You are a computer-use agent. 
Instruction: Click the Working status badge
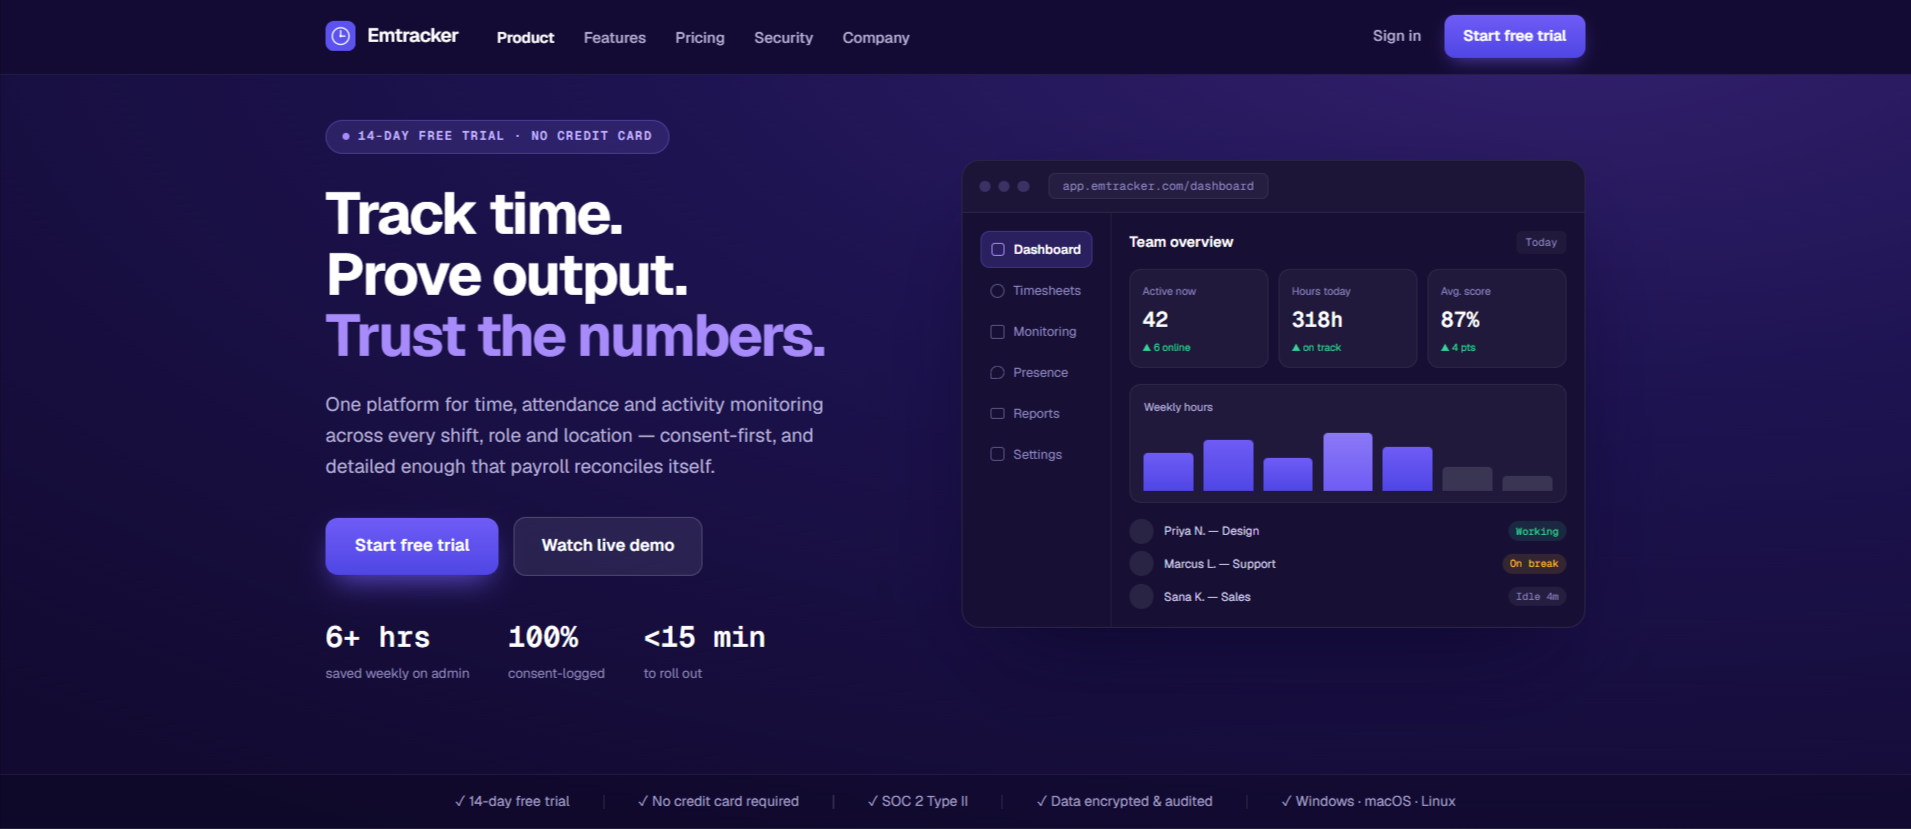pos(1536,531)
